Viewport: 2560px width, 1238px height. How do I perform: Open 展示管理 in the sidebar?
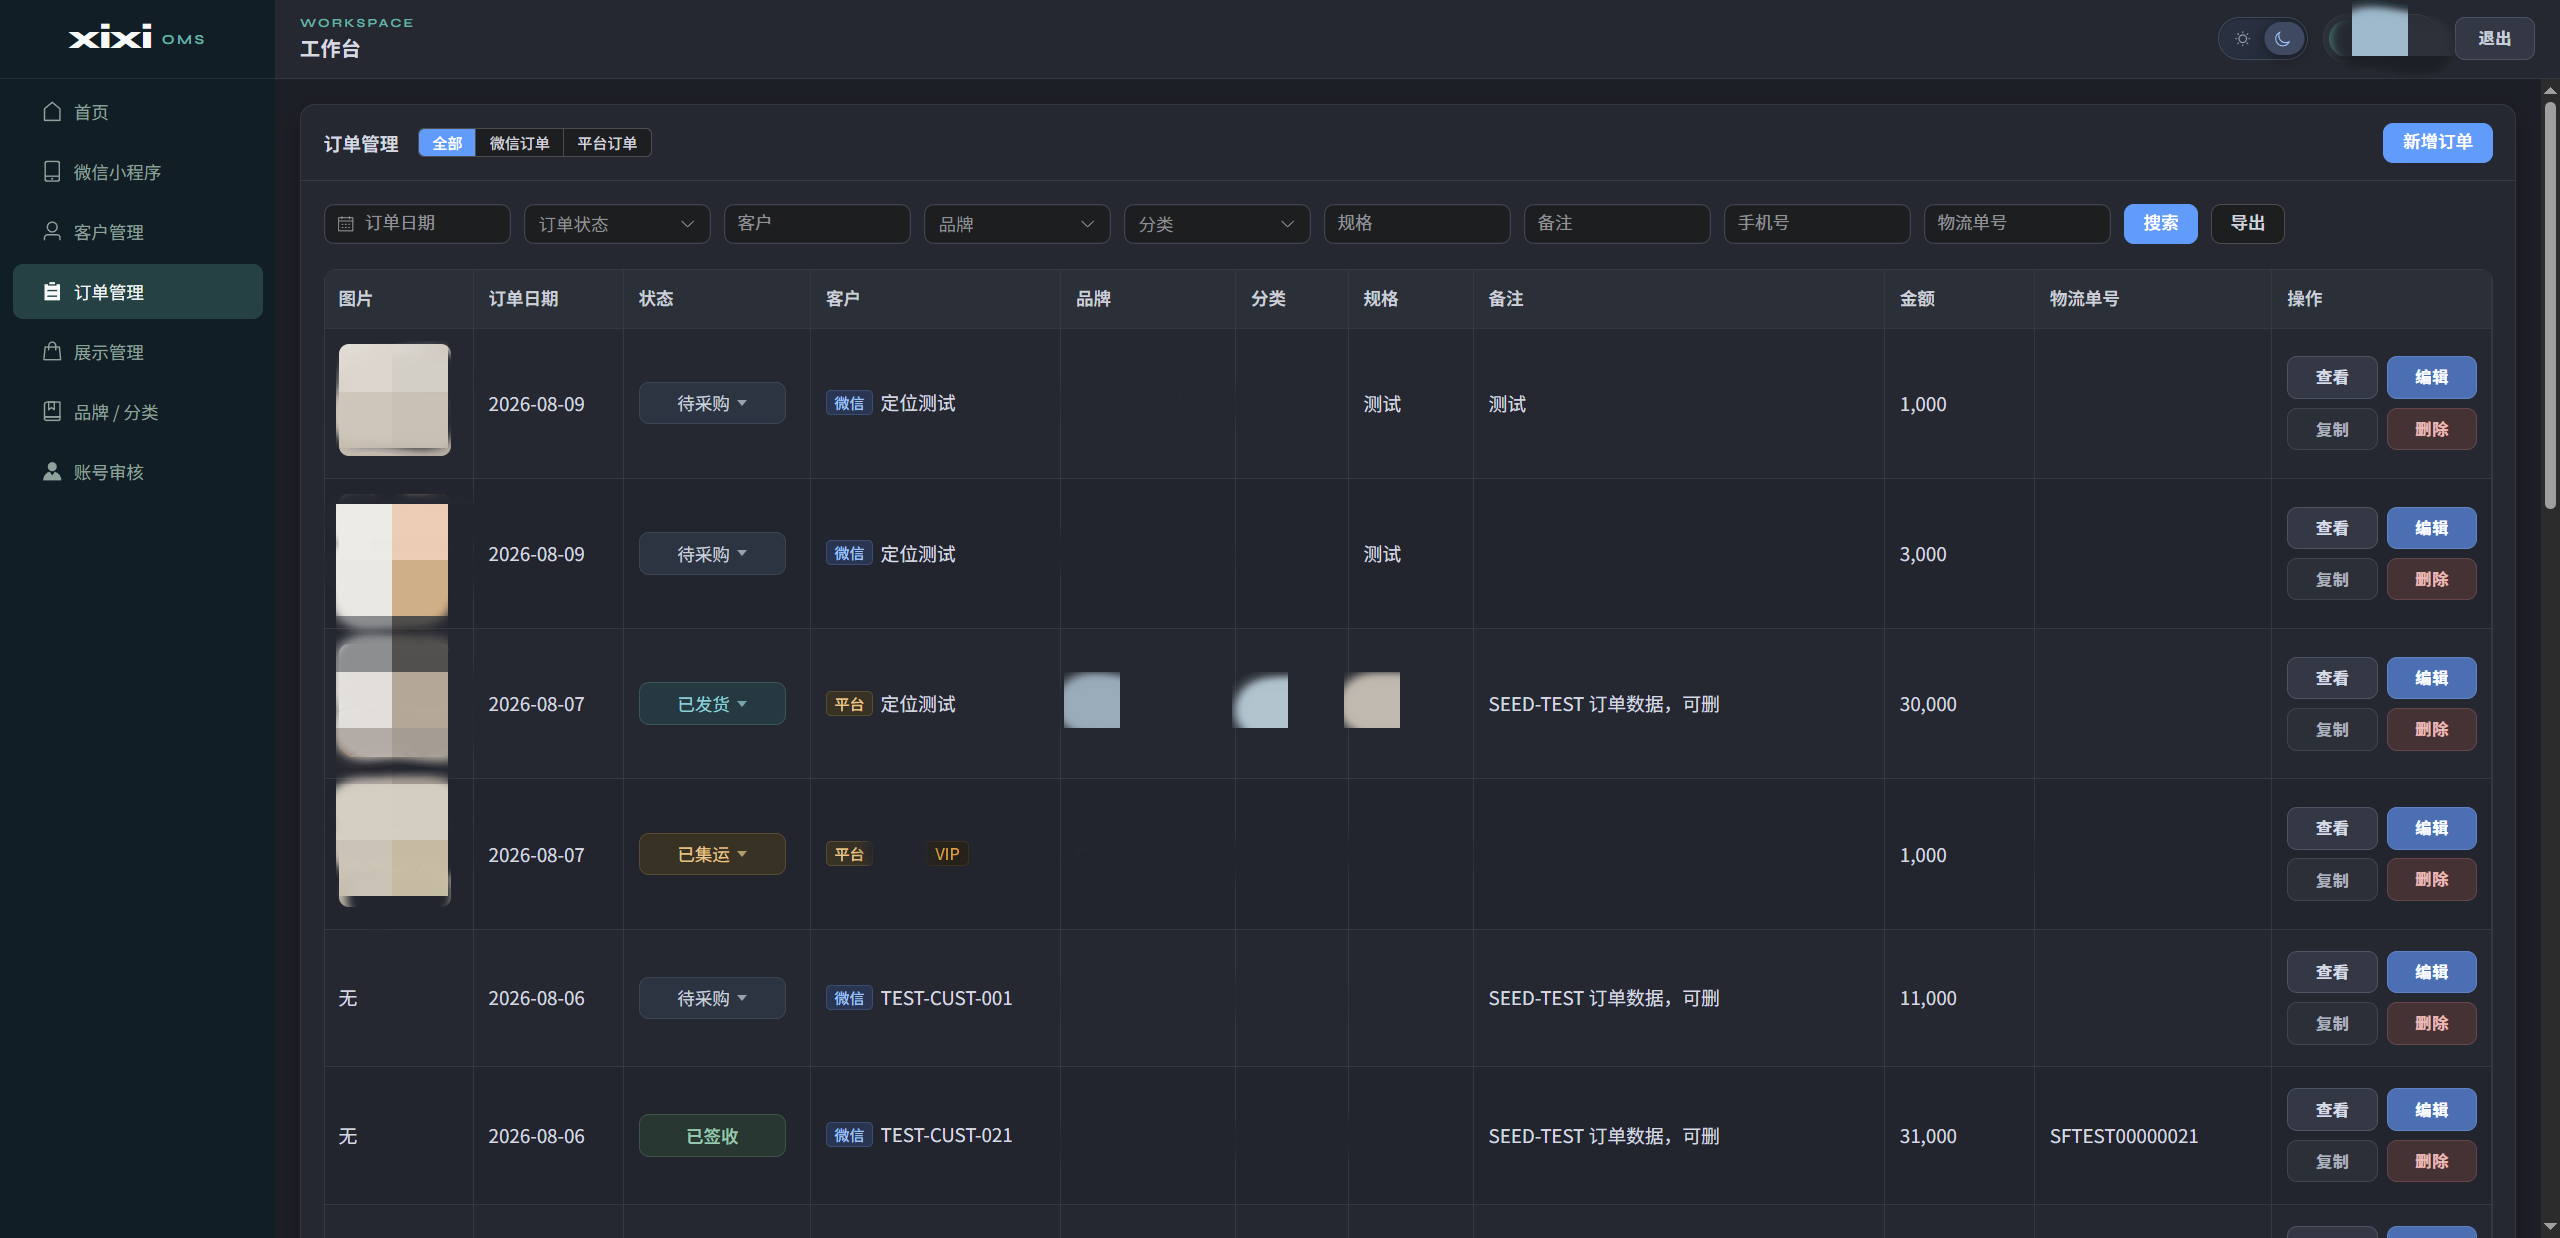(138, 352)
